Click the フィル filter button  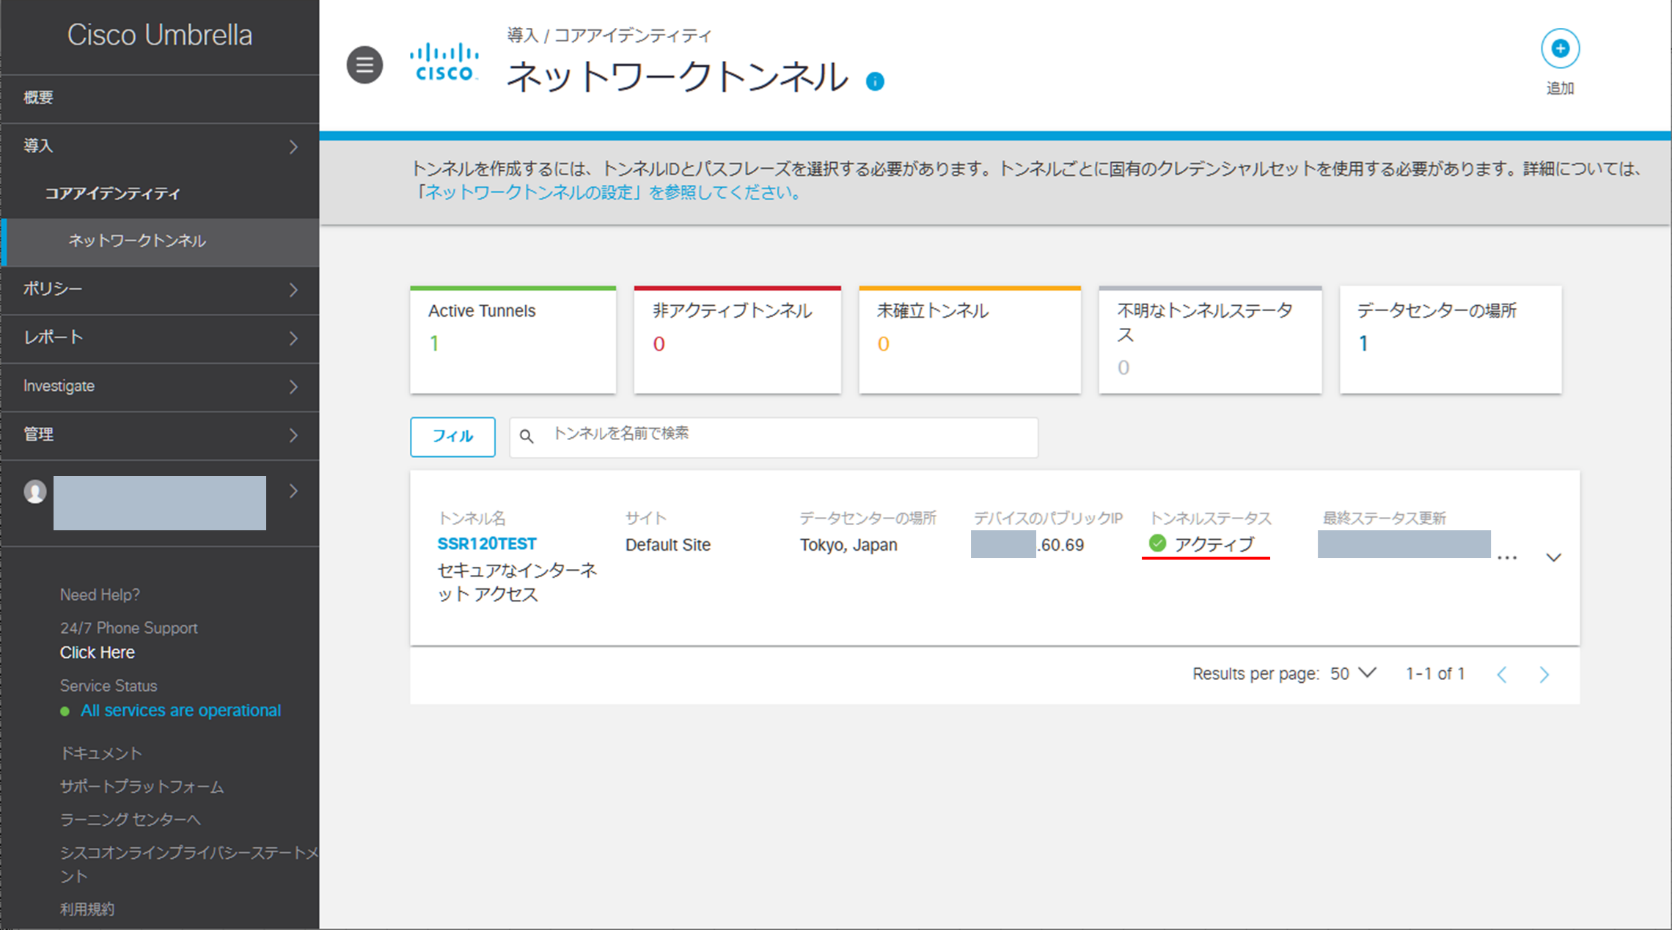click(x=453, y=437)
